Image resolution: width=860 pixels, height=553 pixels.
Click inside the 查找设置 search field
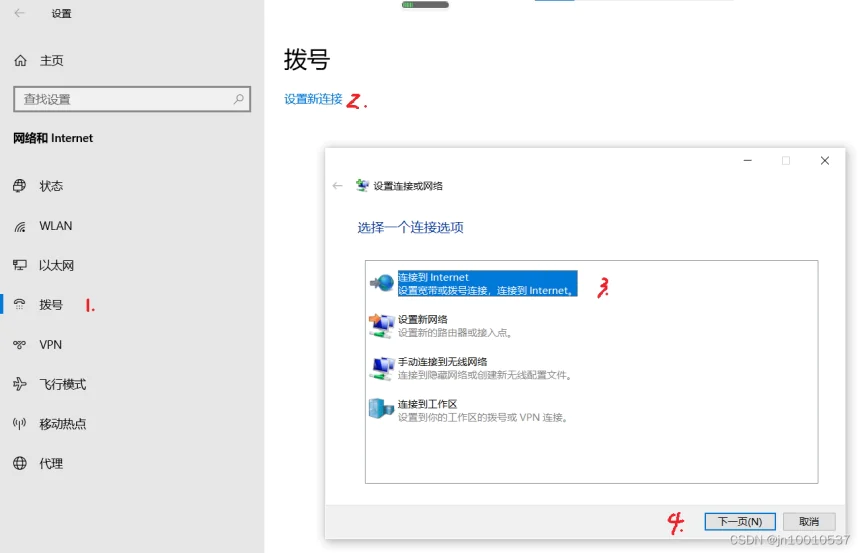point(120,99)
